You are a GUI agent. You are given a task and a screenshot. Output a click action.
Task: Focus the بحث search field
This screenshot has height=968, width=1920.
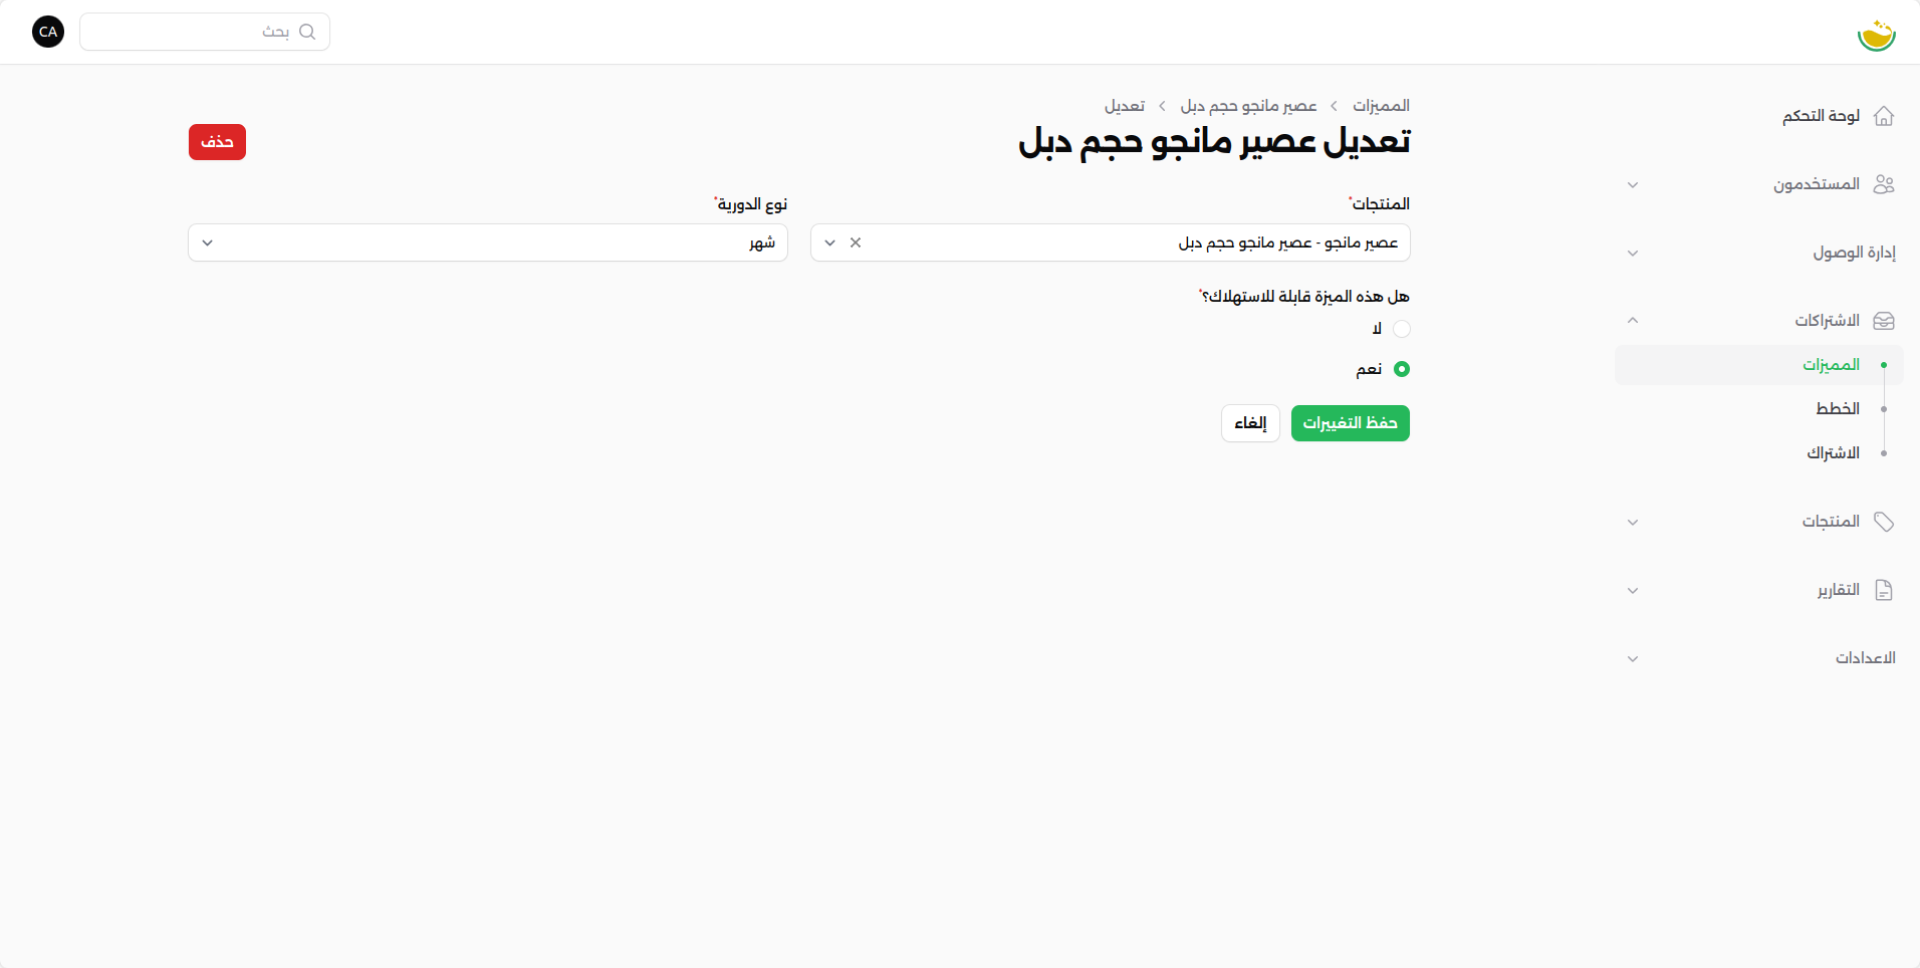tap(205, 32)
